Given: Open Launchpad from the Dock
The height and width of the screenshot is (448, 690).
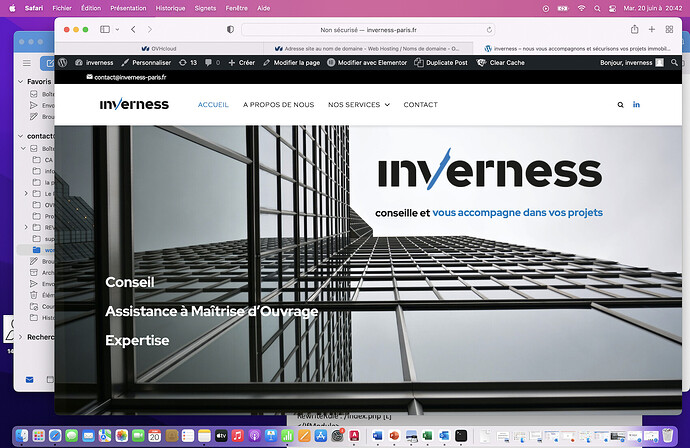Looking at the screenshot, I should point(39,436).
